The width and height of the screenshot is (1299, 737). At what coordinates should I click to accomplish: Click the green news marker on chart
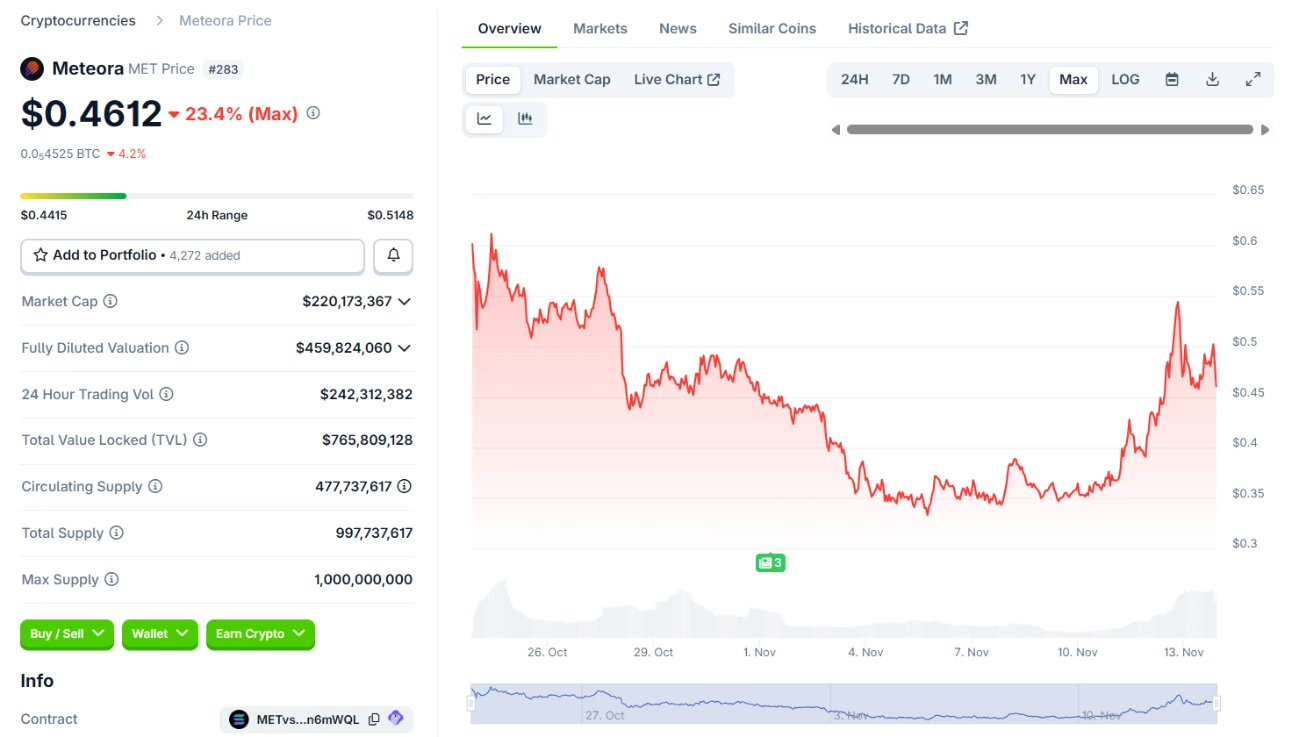pos(770,563)
